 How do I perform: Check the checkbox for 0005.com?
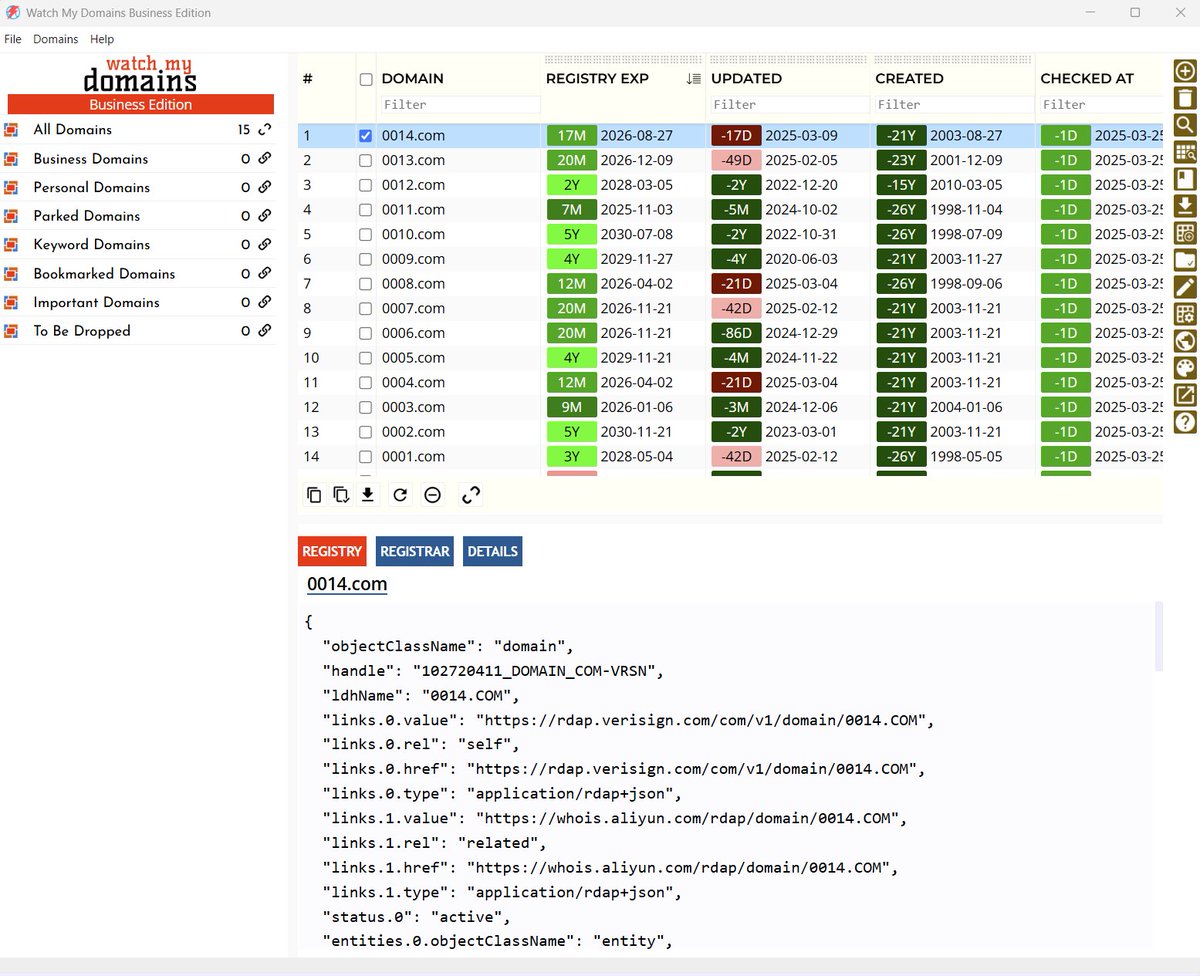[x=365, y=358]
